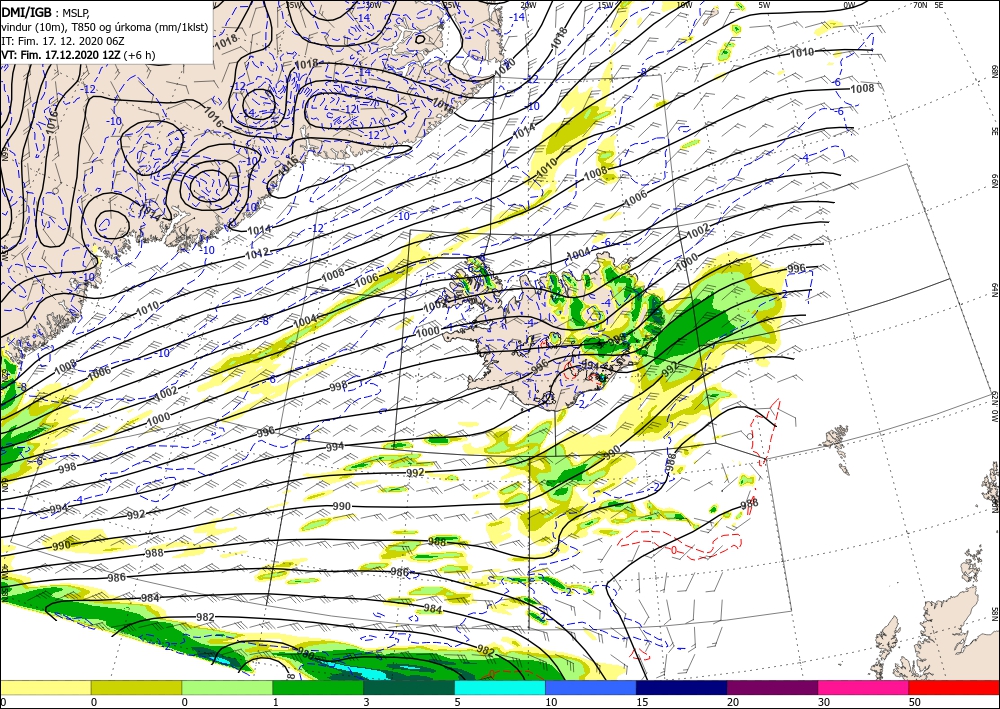Click the "70N 5E" label at top

[928, 4]
